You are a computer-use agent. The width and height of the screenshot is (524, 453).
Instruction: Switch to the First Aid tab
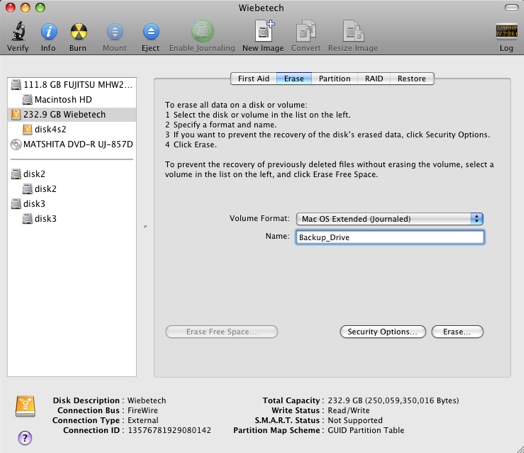coord(253,79)
